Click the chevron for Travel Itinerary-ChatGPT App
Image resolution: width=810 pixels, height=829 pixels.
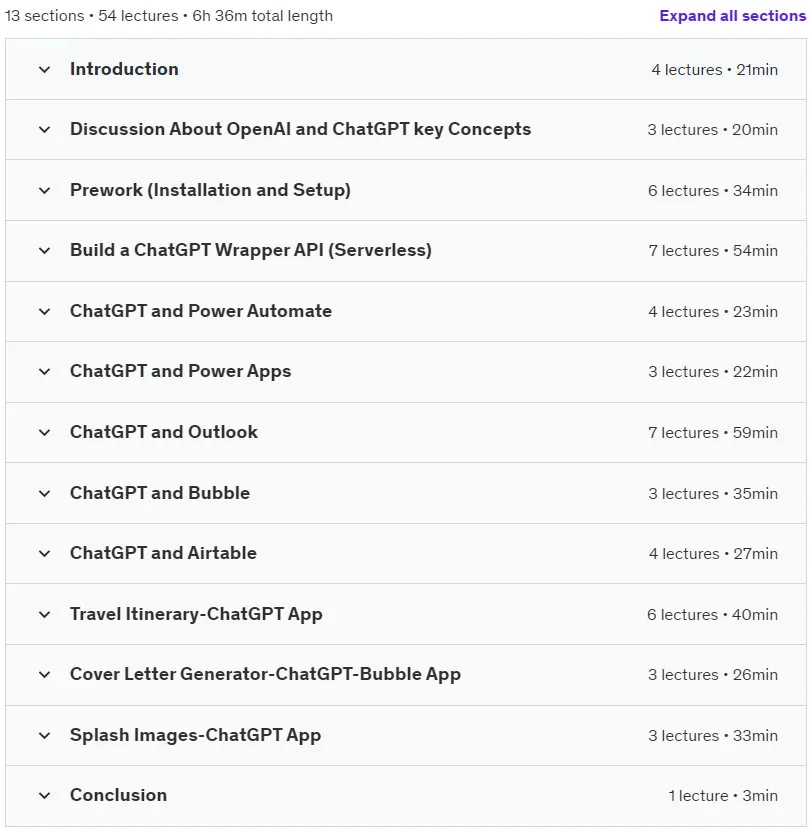tap(44, 614)
